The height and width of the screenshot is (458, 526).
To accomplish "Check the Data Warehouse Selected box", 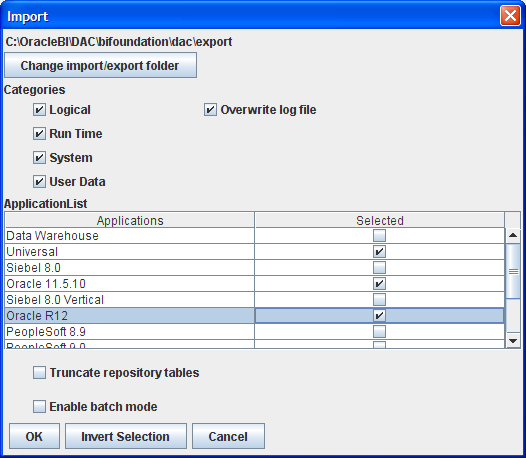I will point(379,236).
